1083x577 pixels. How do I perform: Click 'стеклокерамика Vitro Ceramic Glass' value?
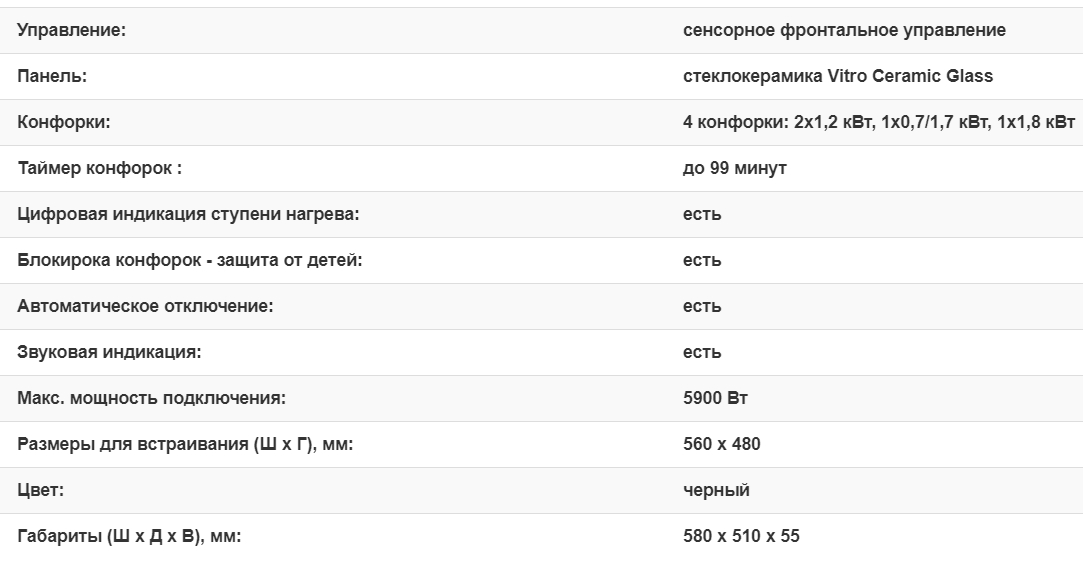pos(838,76)
